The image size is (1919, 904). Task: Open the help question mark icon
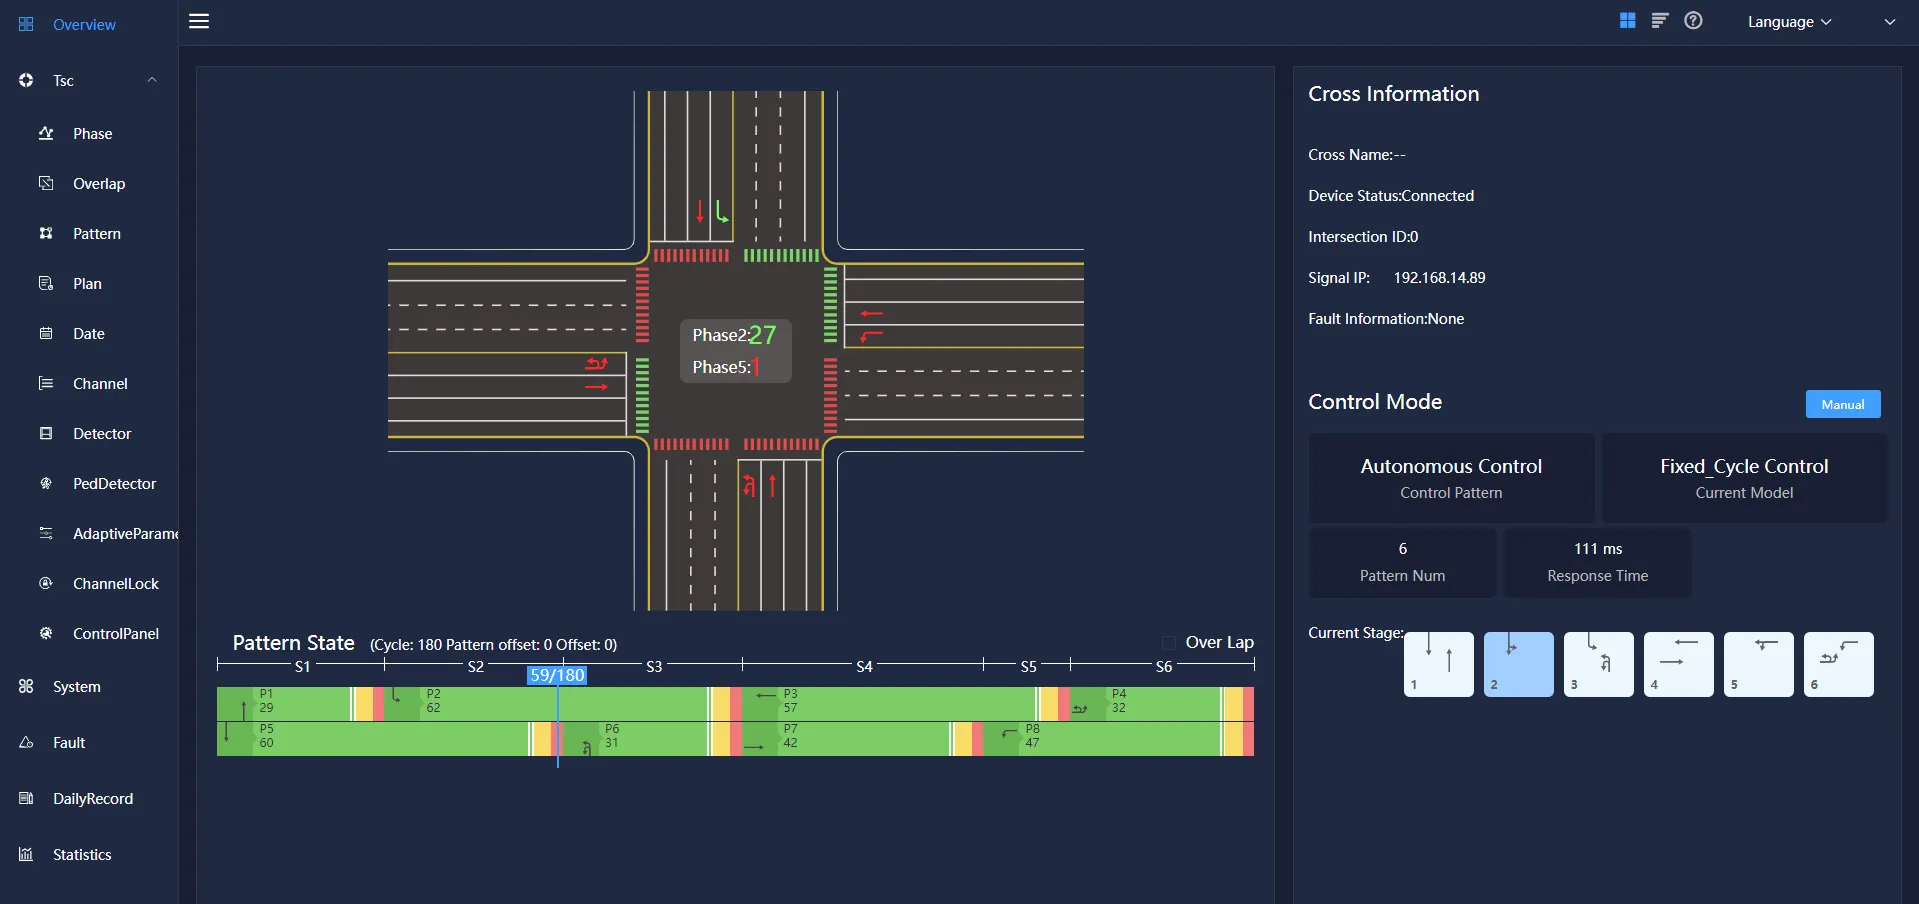click(x=1693, y=21)
